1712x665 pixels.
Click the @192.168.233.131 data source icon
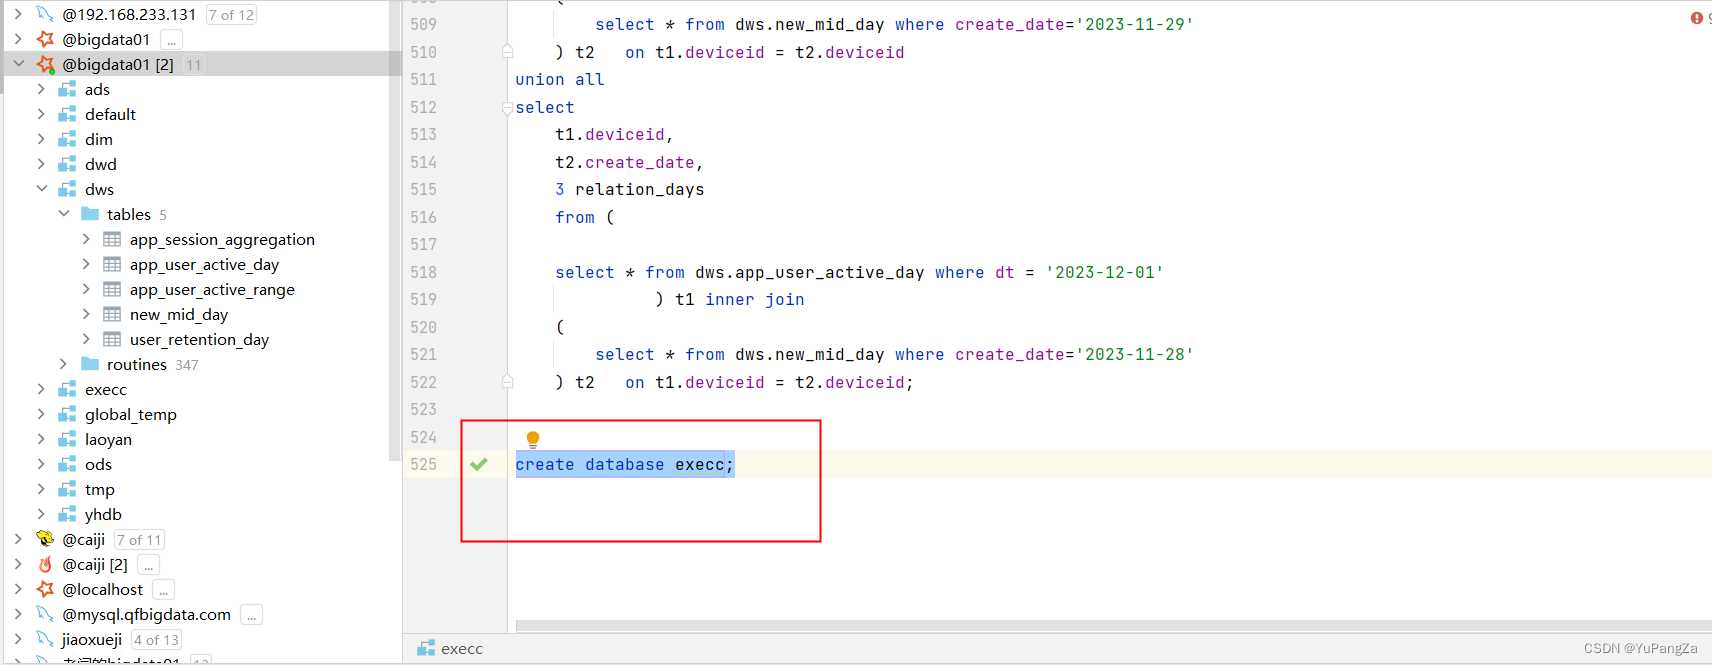(45, 14)
